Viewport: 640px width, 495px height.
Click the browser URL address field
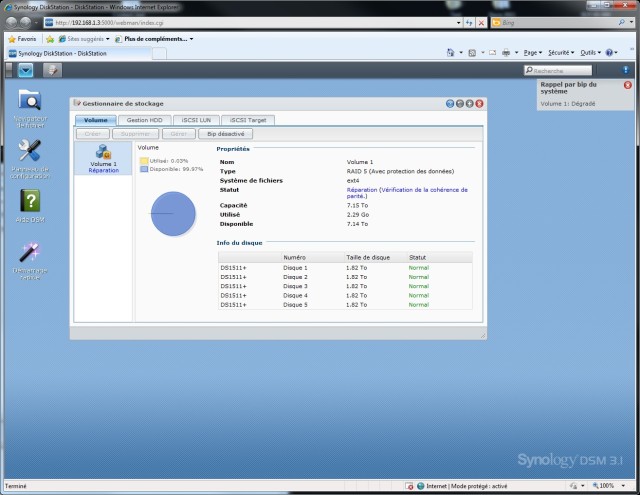(x=253, y=23)
